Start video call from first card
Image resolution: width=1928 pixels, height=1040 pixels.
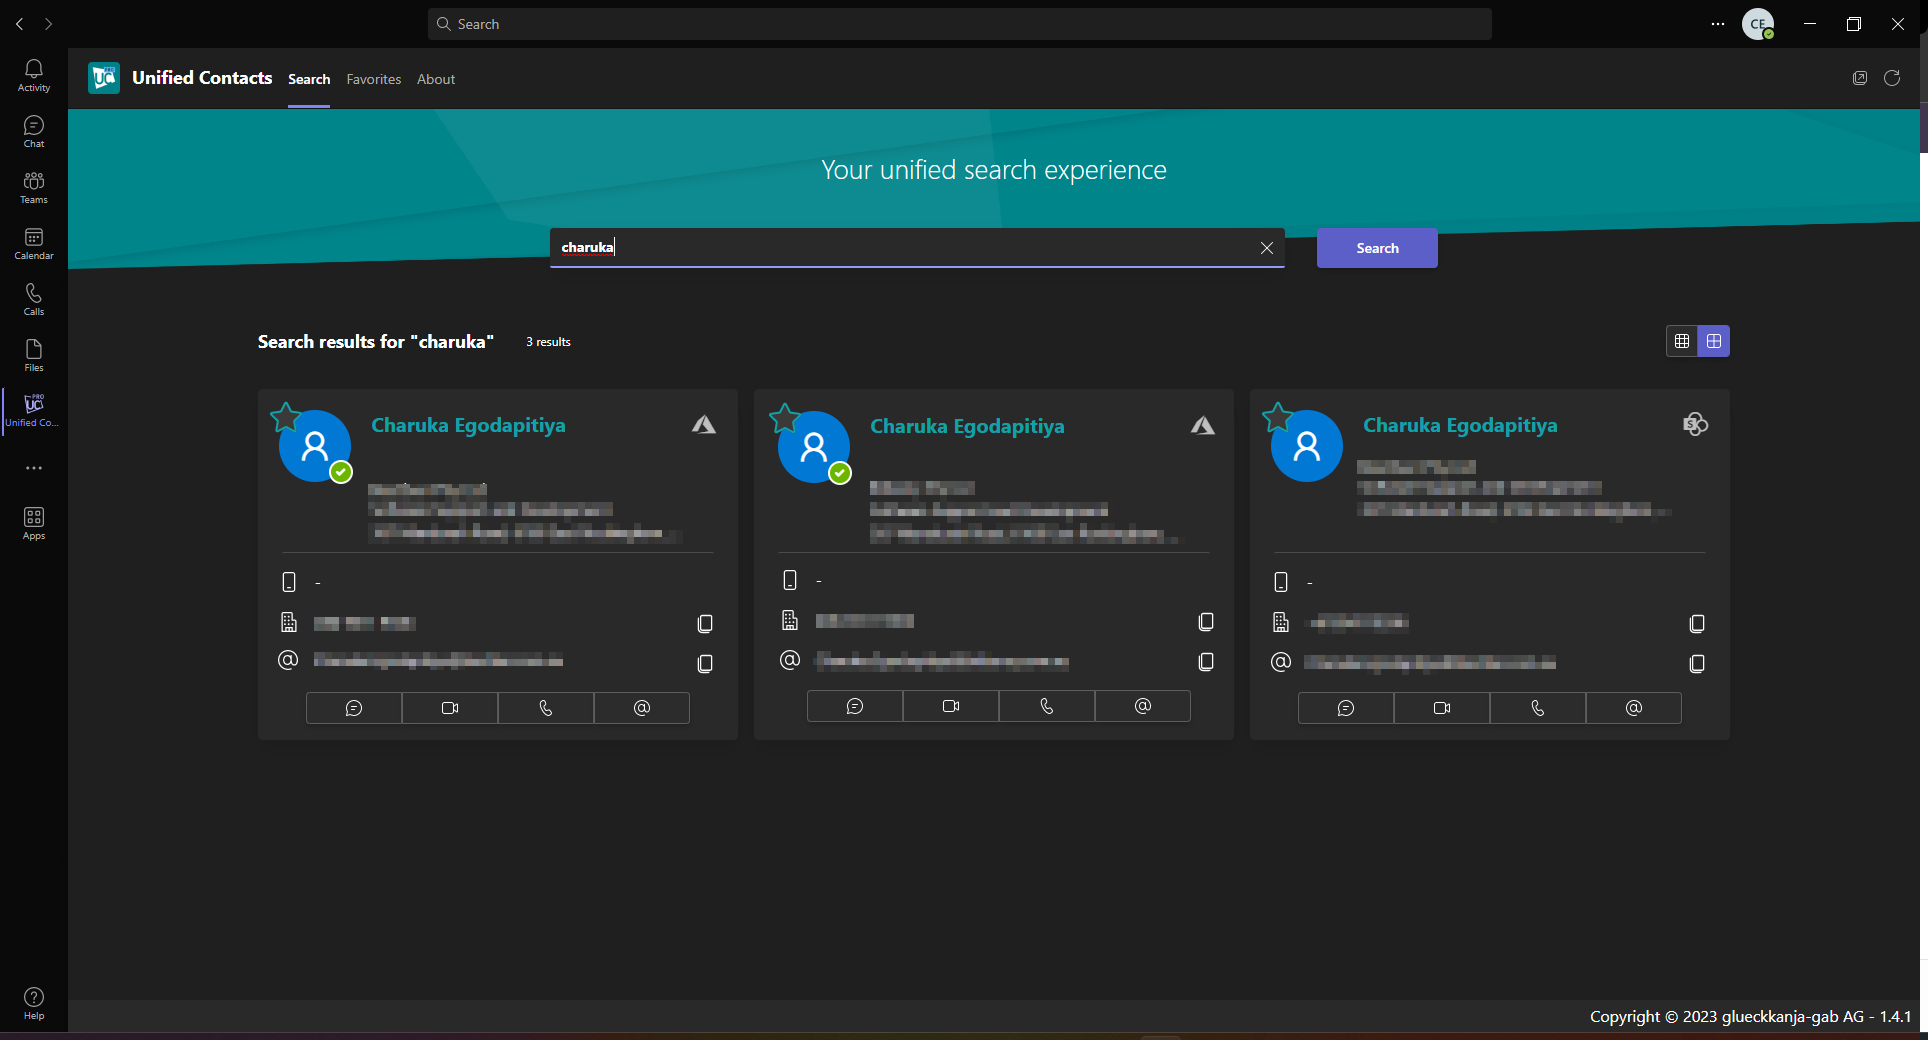click(x=450, y=708)
